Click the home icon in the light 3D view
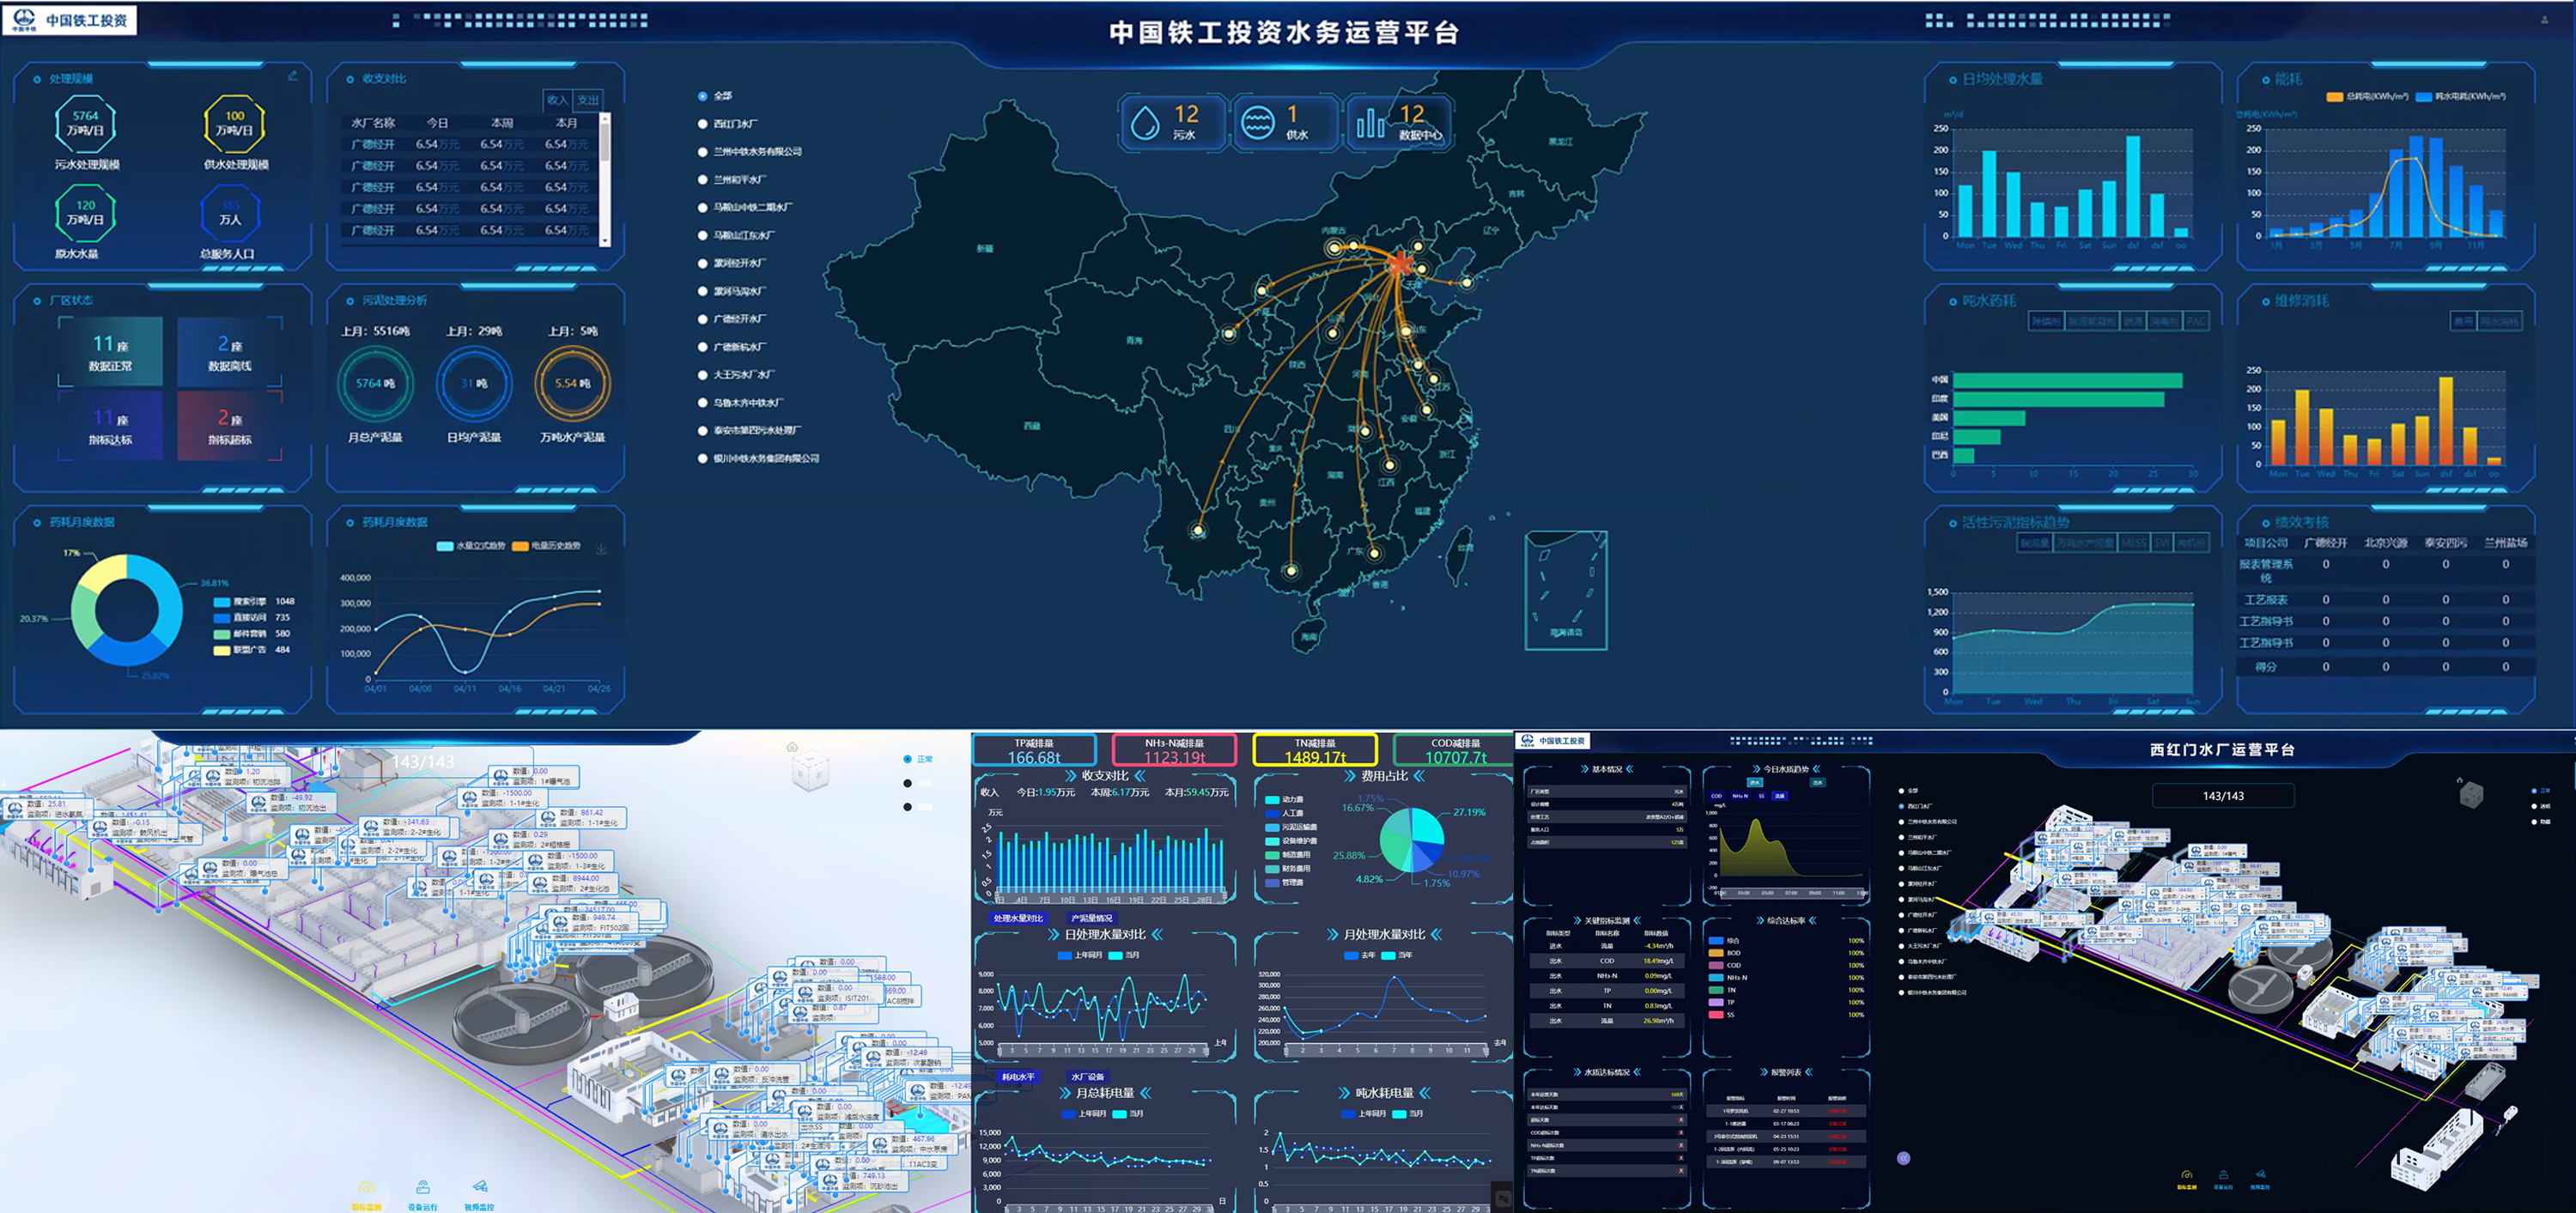This screenshot has height=1213, width=2576. click(x=792, y=746)
